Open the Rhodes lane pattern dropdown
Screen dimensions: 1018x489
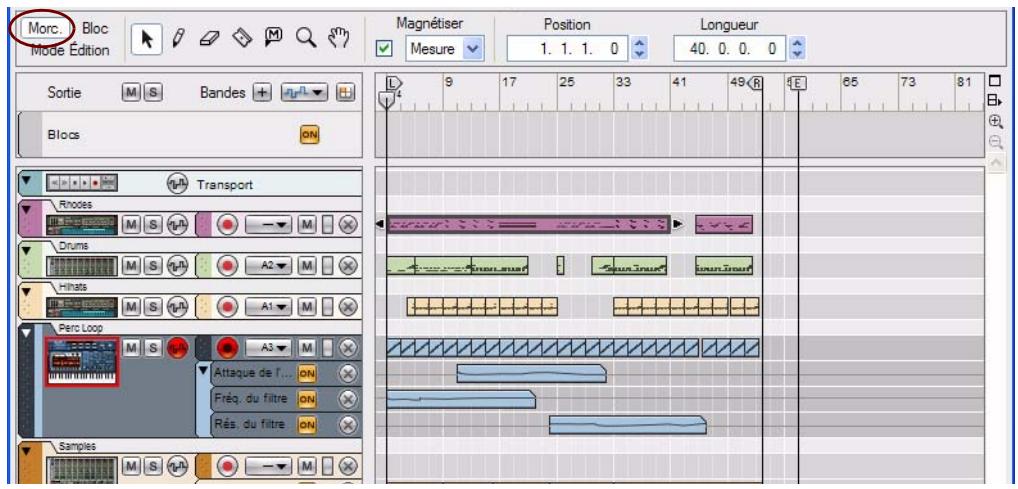coord(269,225)
